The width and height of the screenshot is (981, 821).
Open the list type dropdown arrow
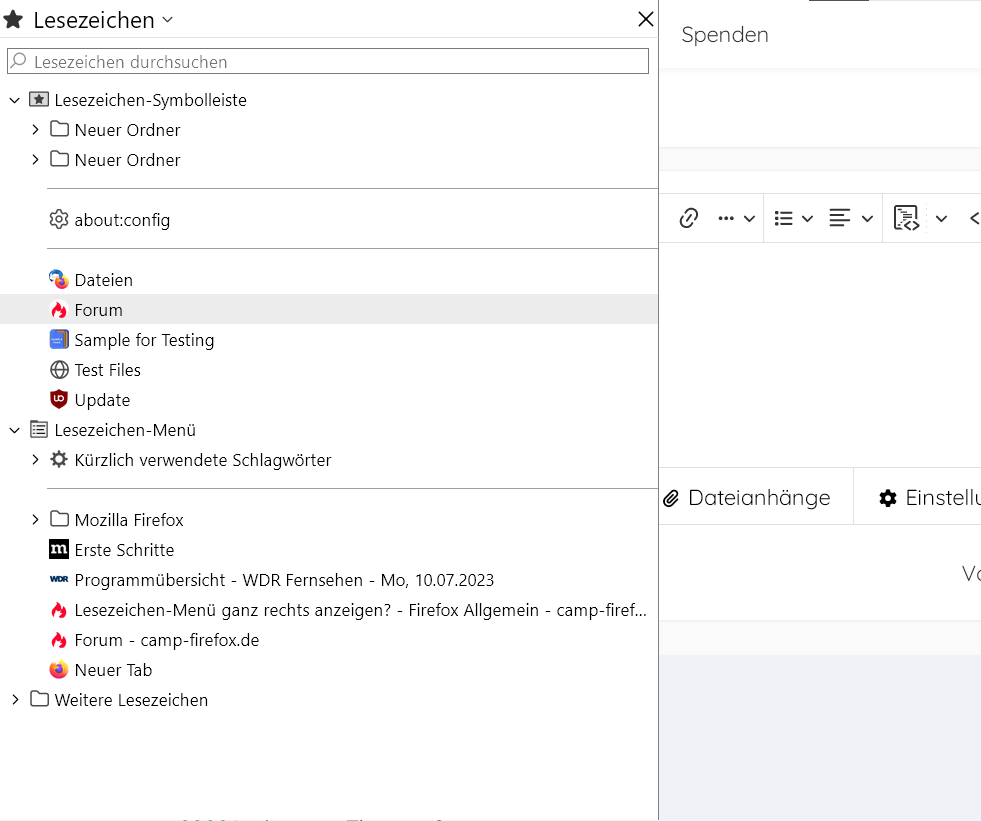point(807,219)
